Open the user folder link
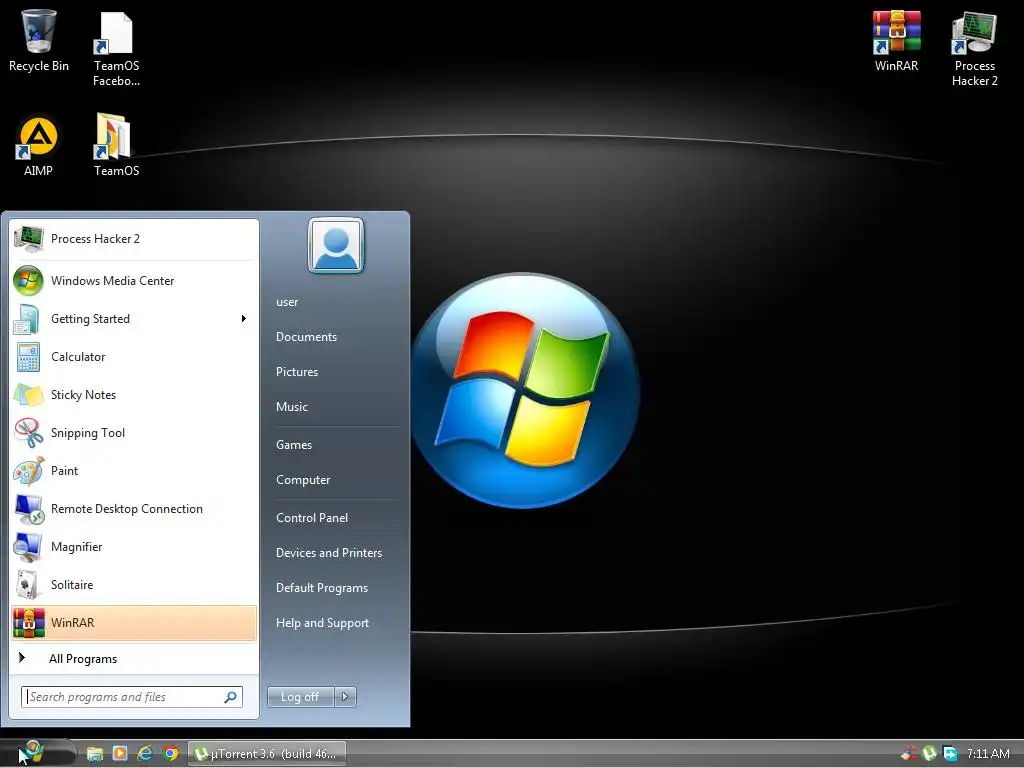The width and height of the screenshot is (1024, 768). (x=287, y=302)
